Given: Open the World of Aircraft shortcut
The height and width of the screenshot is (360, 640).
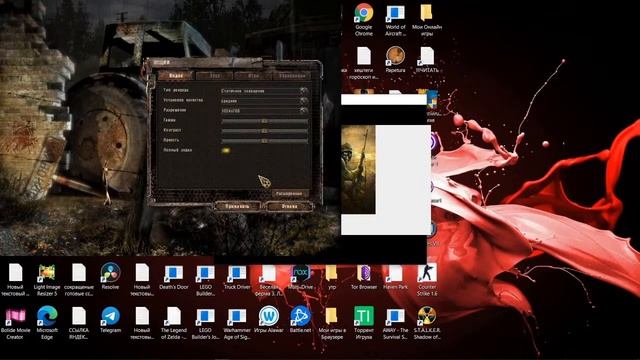Looking at the screenshot, I should pyautogui.click(x=395, y=18).
